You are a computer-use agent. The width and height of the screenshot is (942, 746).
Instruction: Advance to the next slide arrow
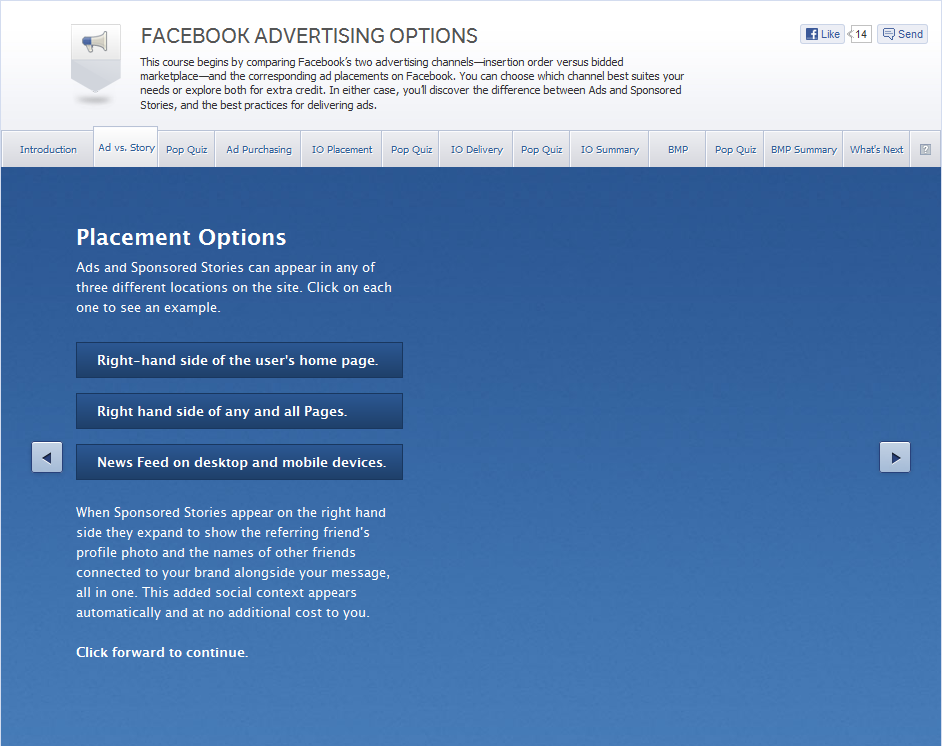(895, 458)
